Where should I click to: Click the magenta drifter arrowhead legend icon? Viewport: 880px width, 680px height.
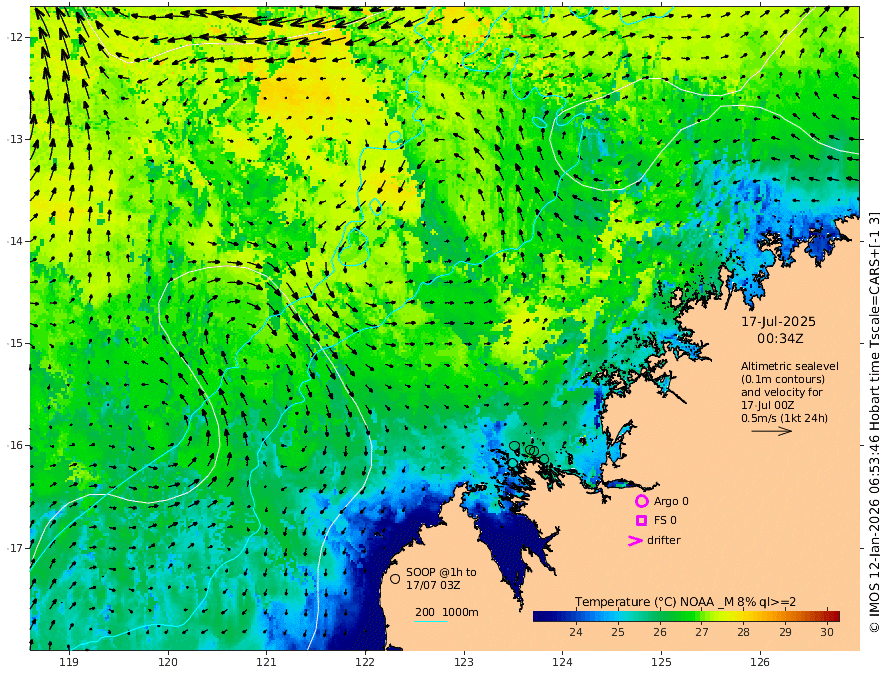(635, 540)
